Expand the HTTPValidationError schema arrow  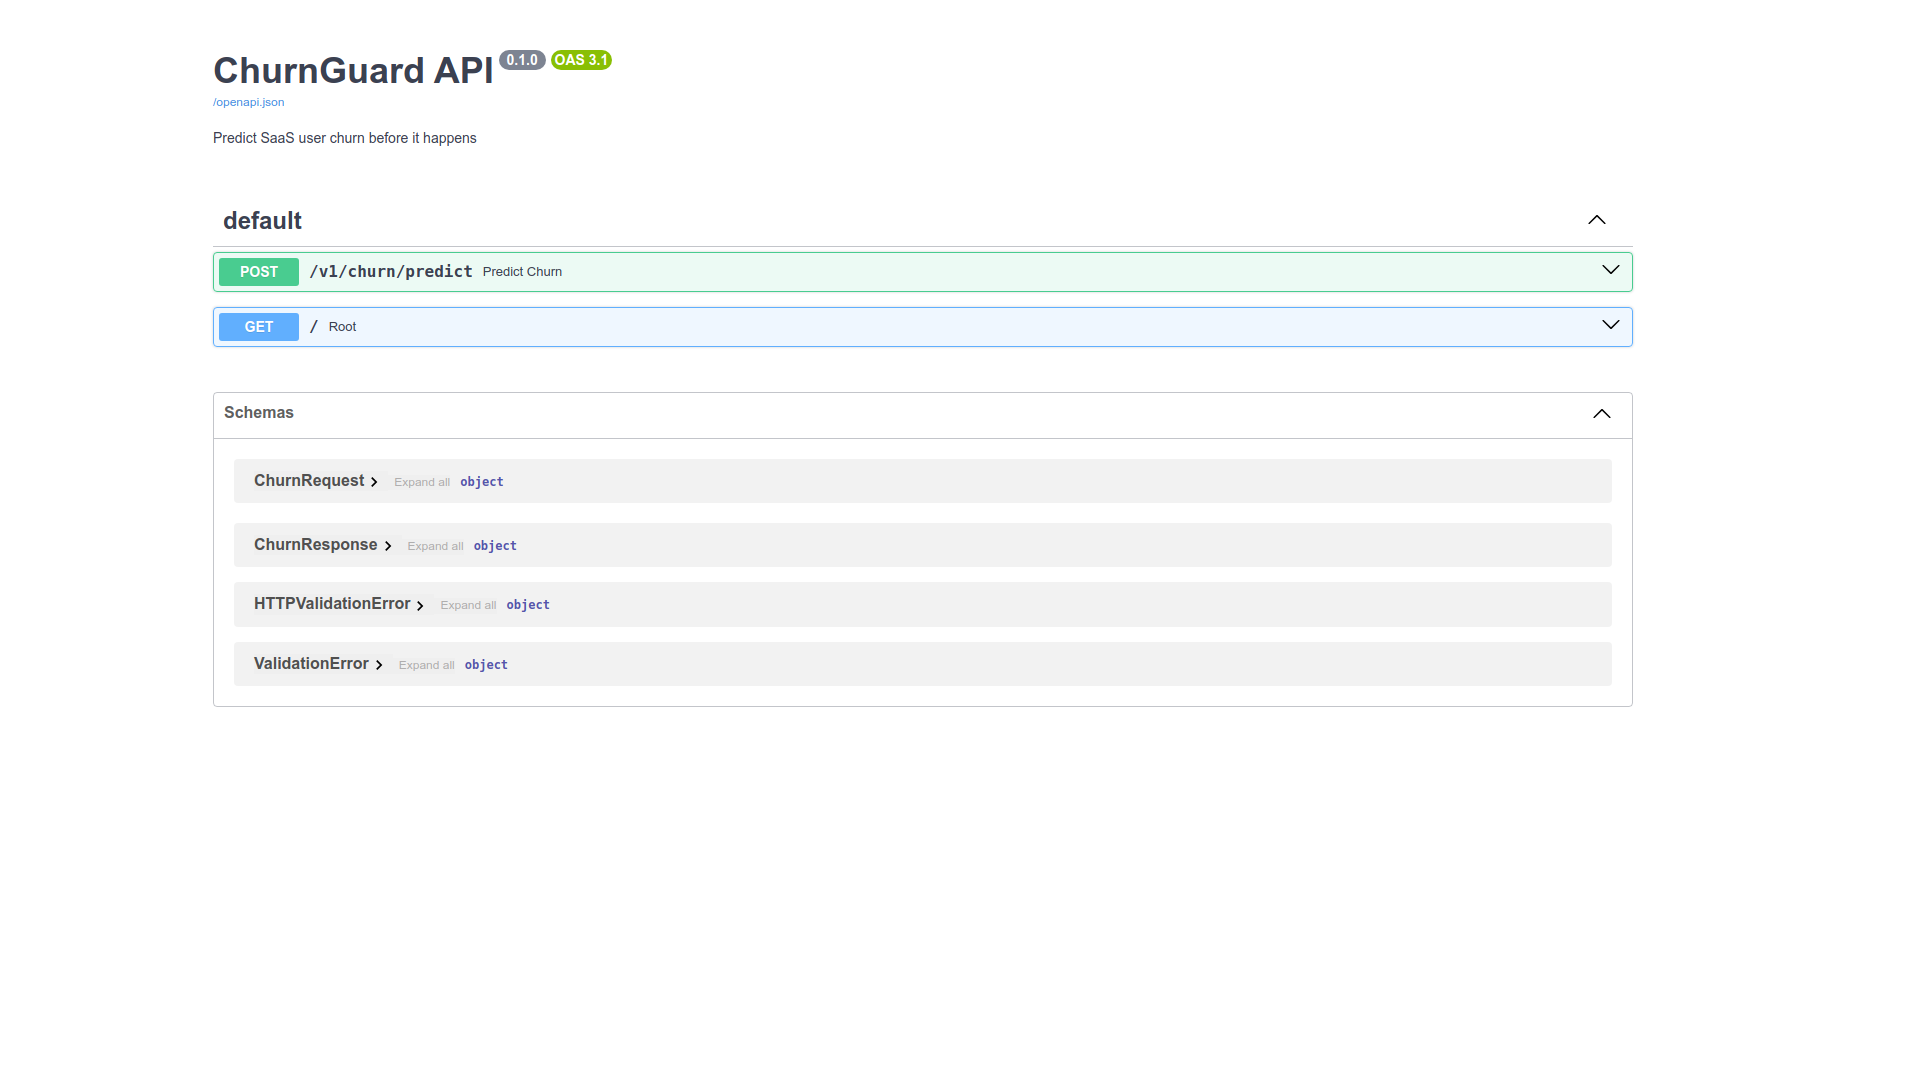click(420, 605)
